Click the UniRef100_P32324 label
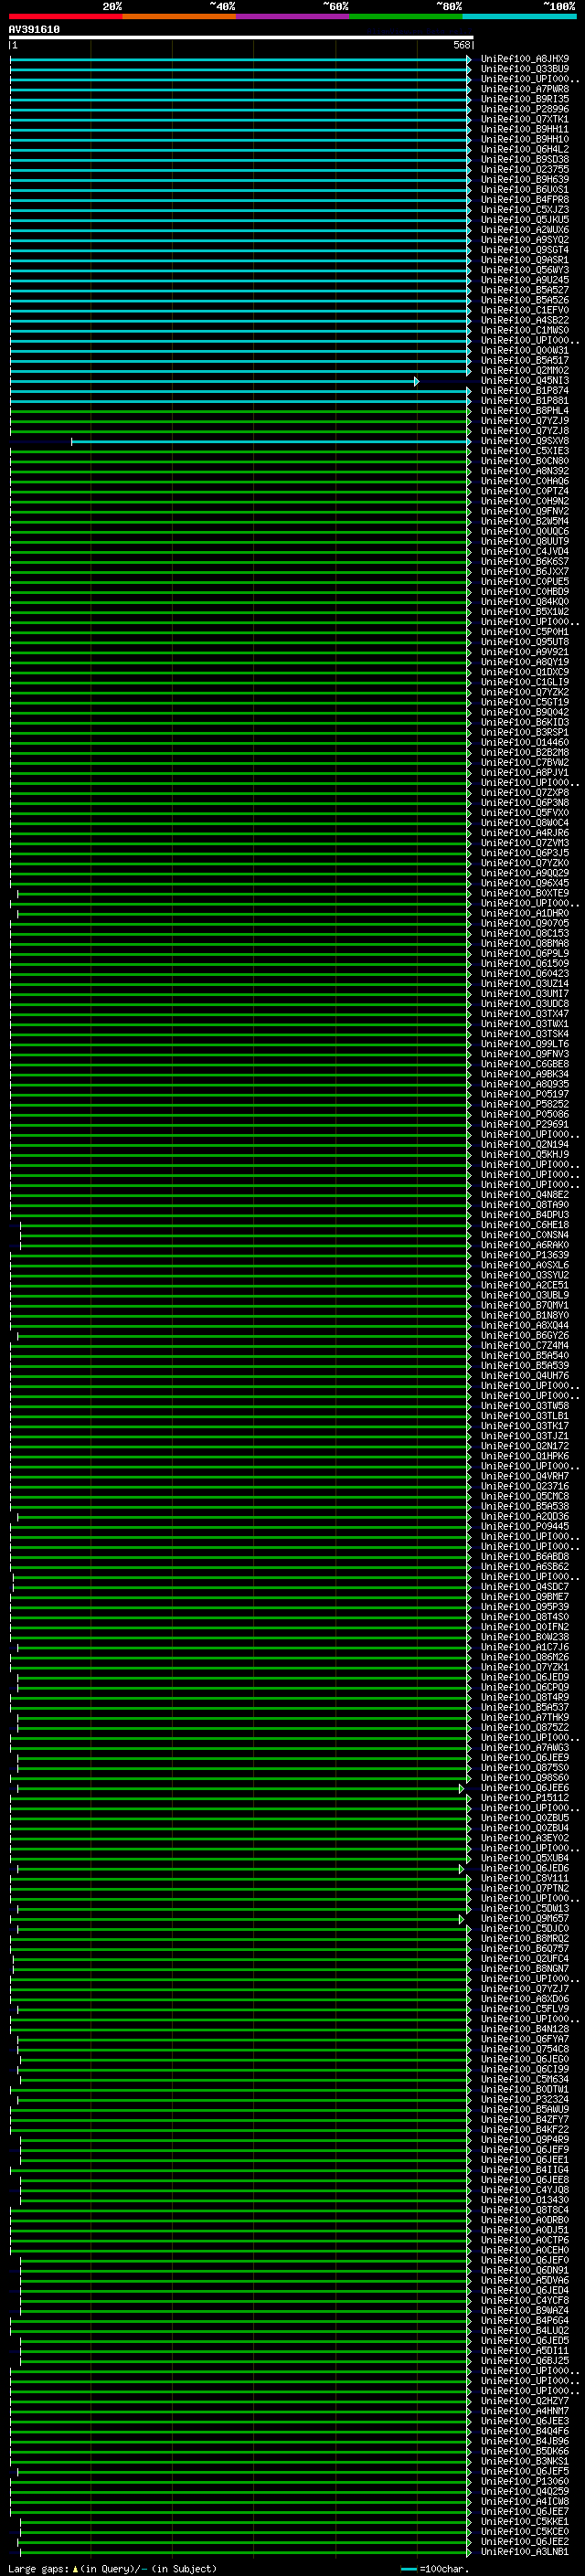Viewport: 585px width, 2576px height. point(525,2099)
